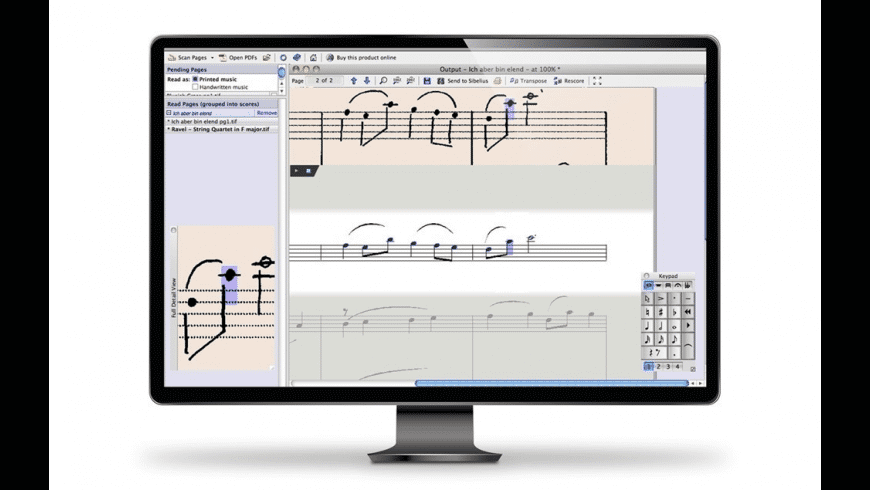Image resolution: width=870 pixels, height=490 pixels.
Task: Click the Open PDFs button
Action: coord(238,57)
